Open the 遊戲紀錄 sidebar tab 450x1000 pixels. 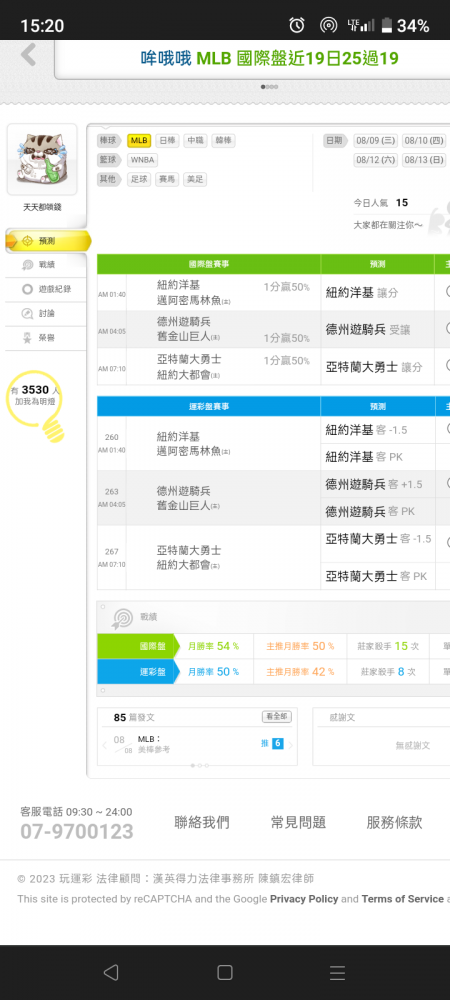pyautogui.click(x=46, y=289)
